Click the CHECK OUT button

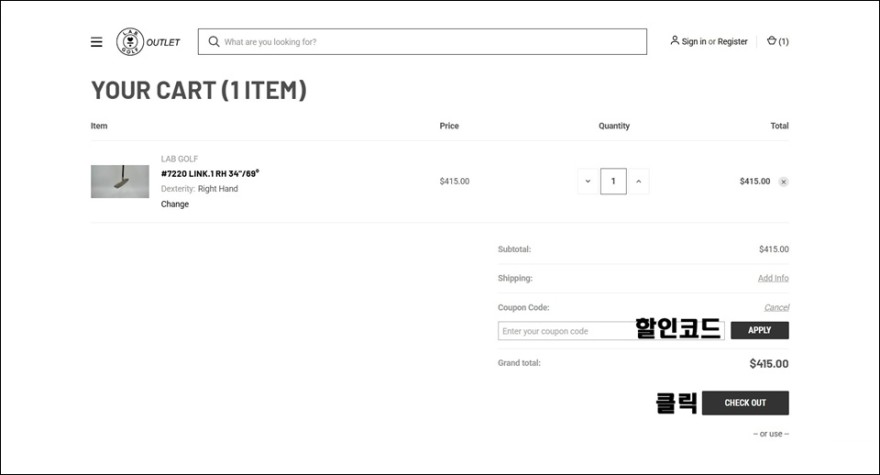click(745, 403)
